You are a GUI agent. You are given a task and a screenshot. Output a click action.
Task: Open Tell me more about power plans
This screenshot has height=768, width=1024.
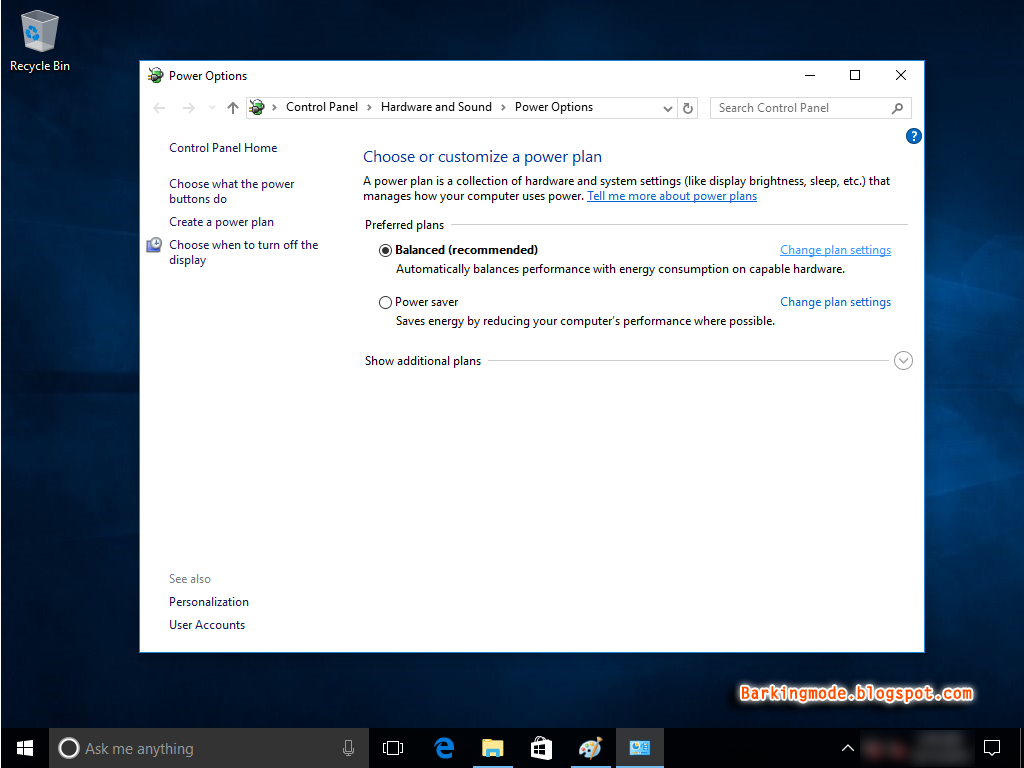click(672, 196)
